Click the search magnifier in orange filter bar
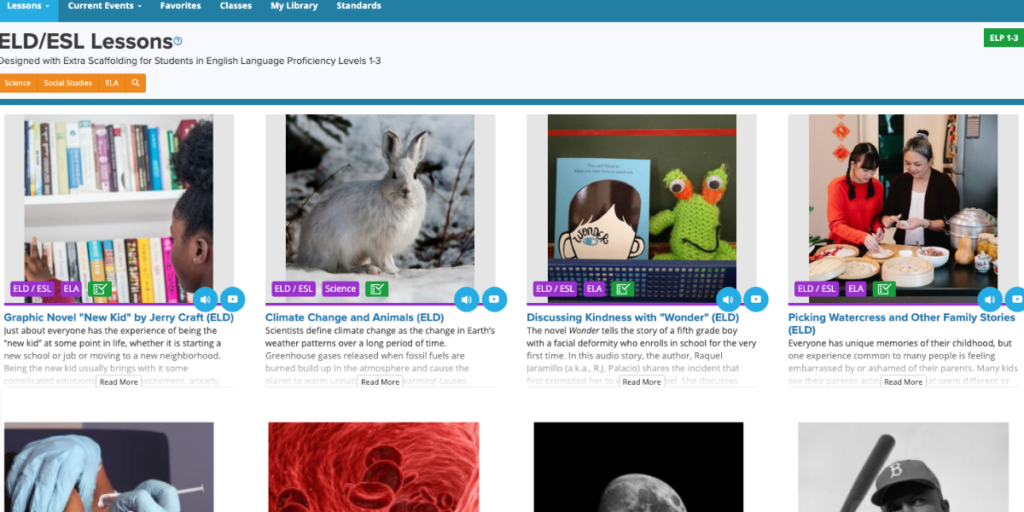The width and height of the screenshot is (1024, 512). coord(135,83)
